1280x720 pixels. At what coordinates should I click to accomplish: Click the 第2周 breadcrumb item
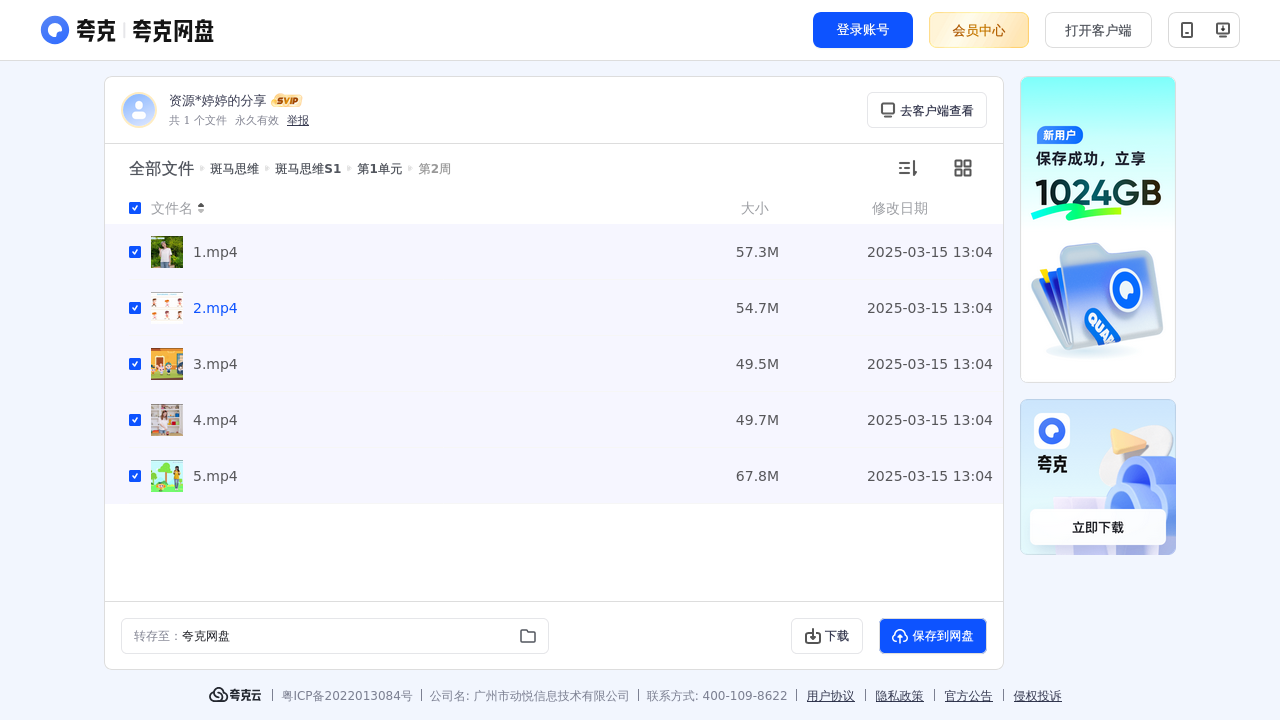coord(434,169)
